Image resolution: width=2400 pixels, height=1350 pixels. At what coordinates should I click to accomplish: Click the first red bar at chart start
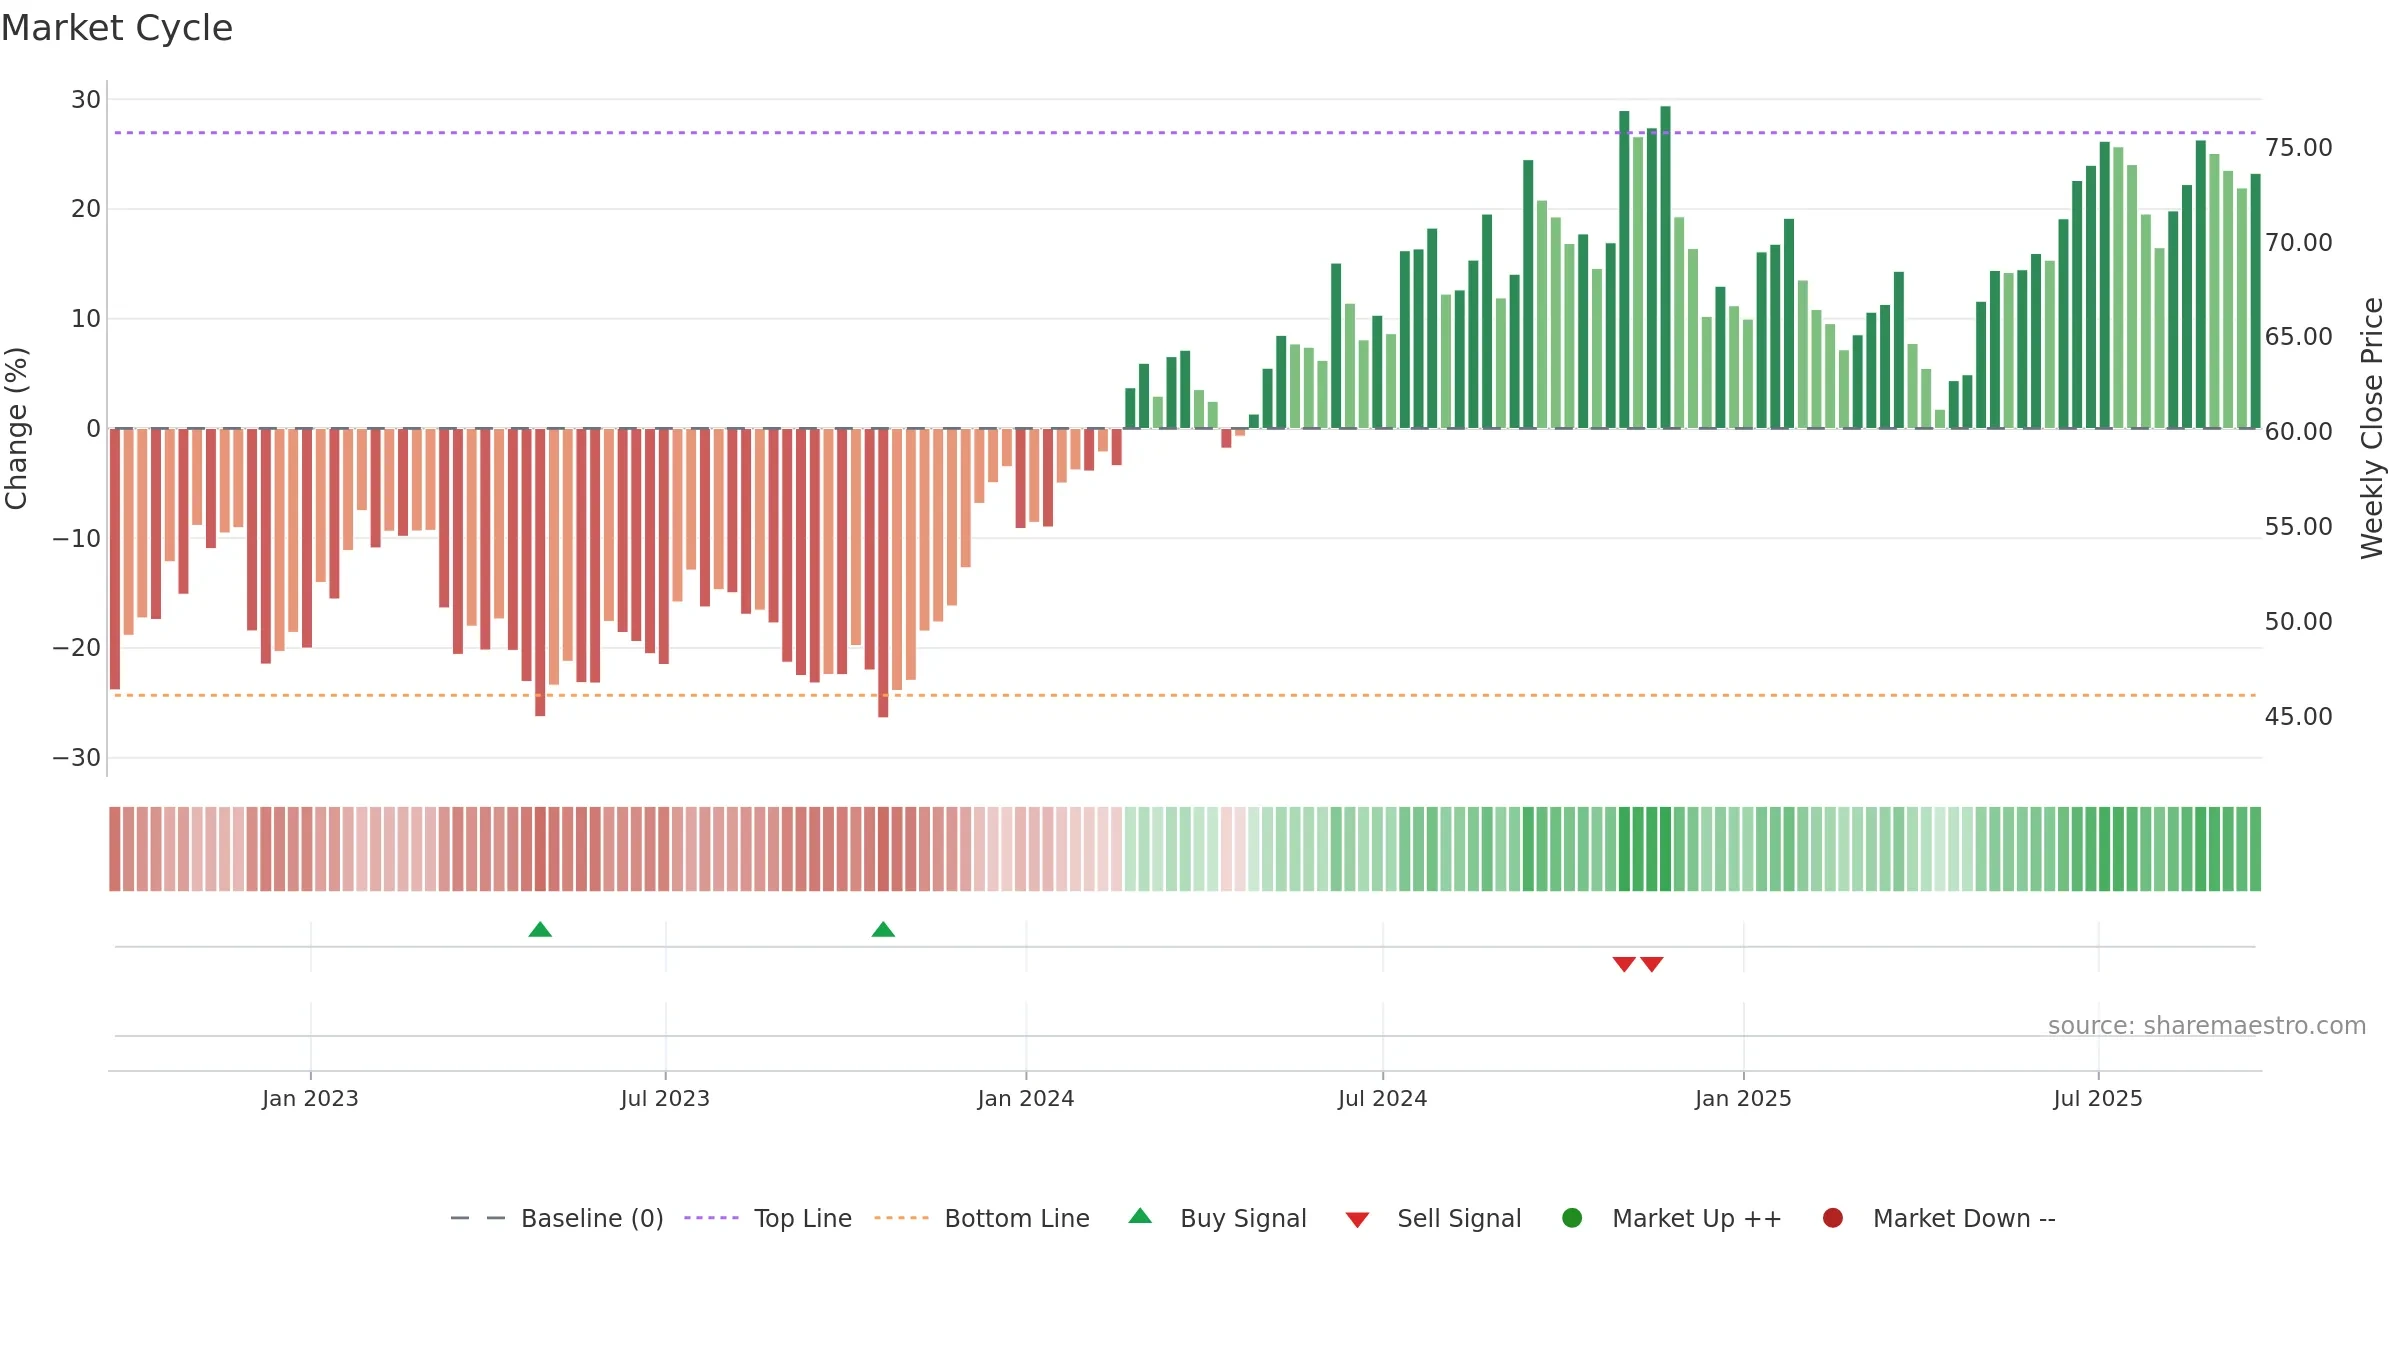pos(115,559)
